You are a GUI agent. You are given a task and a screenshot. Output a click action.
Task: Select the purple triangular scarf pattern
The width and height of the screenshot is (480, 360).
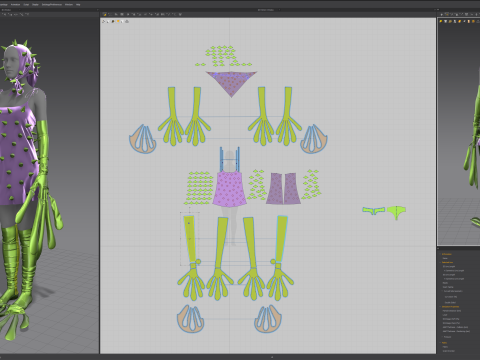pyautogui.click(x=231, y=82)
